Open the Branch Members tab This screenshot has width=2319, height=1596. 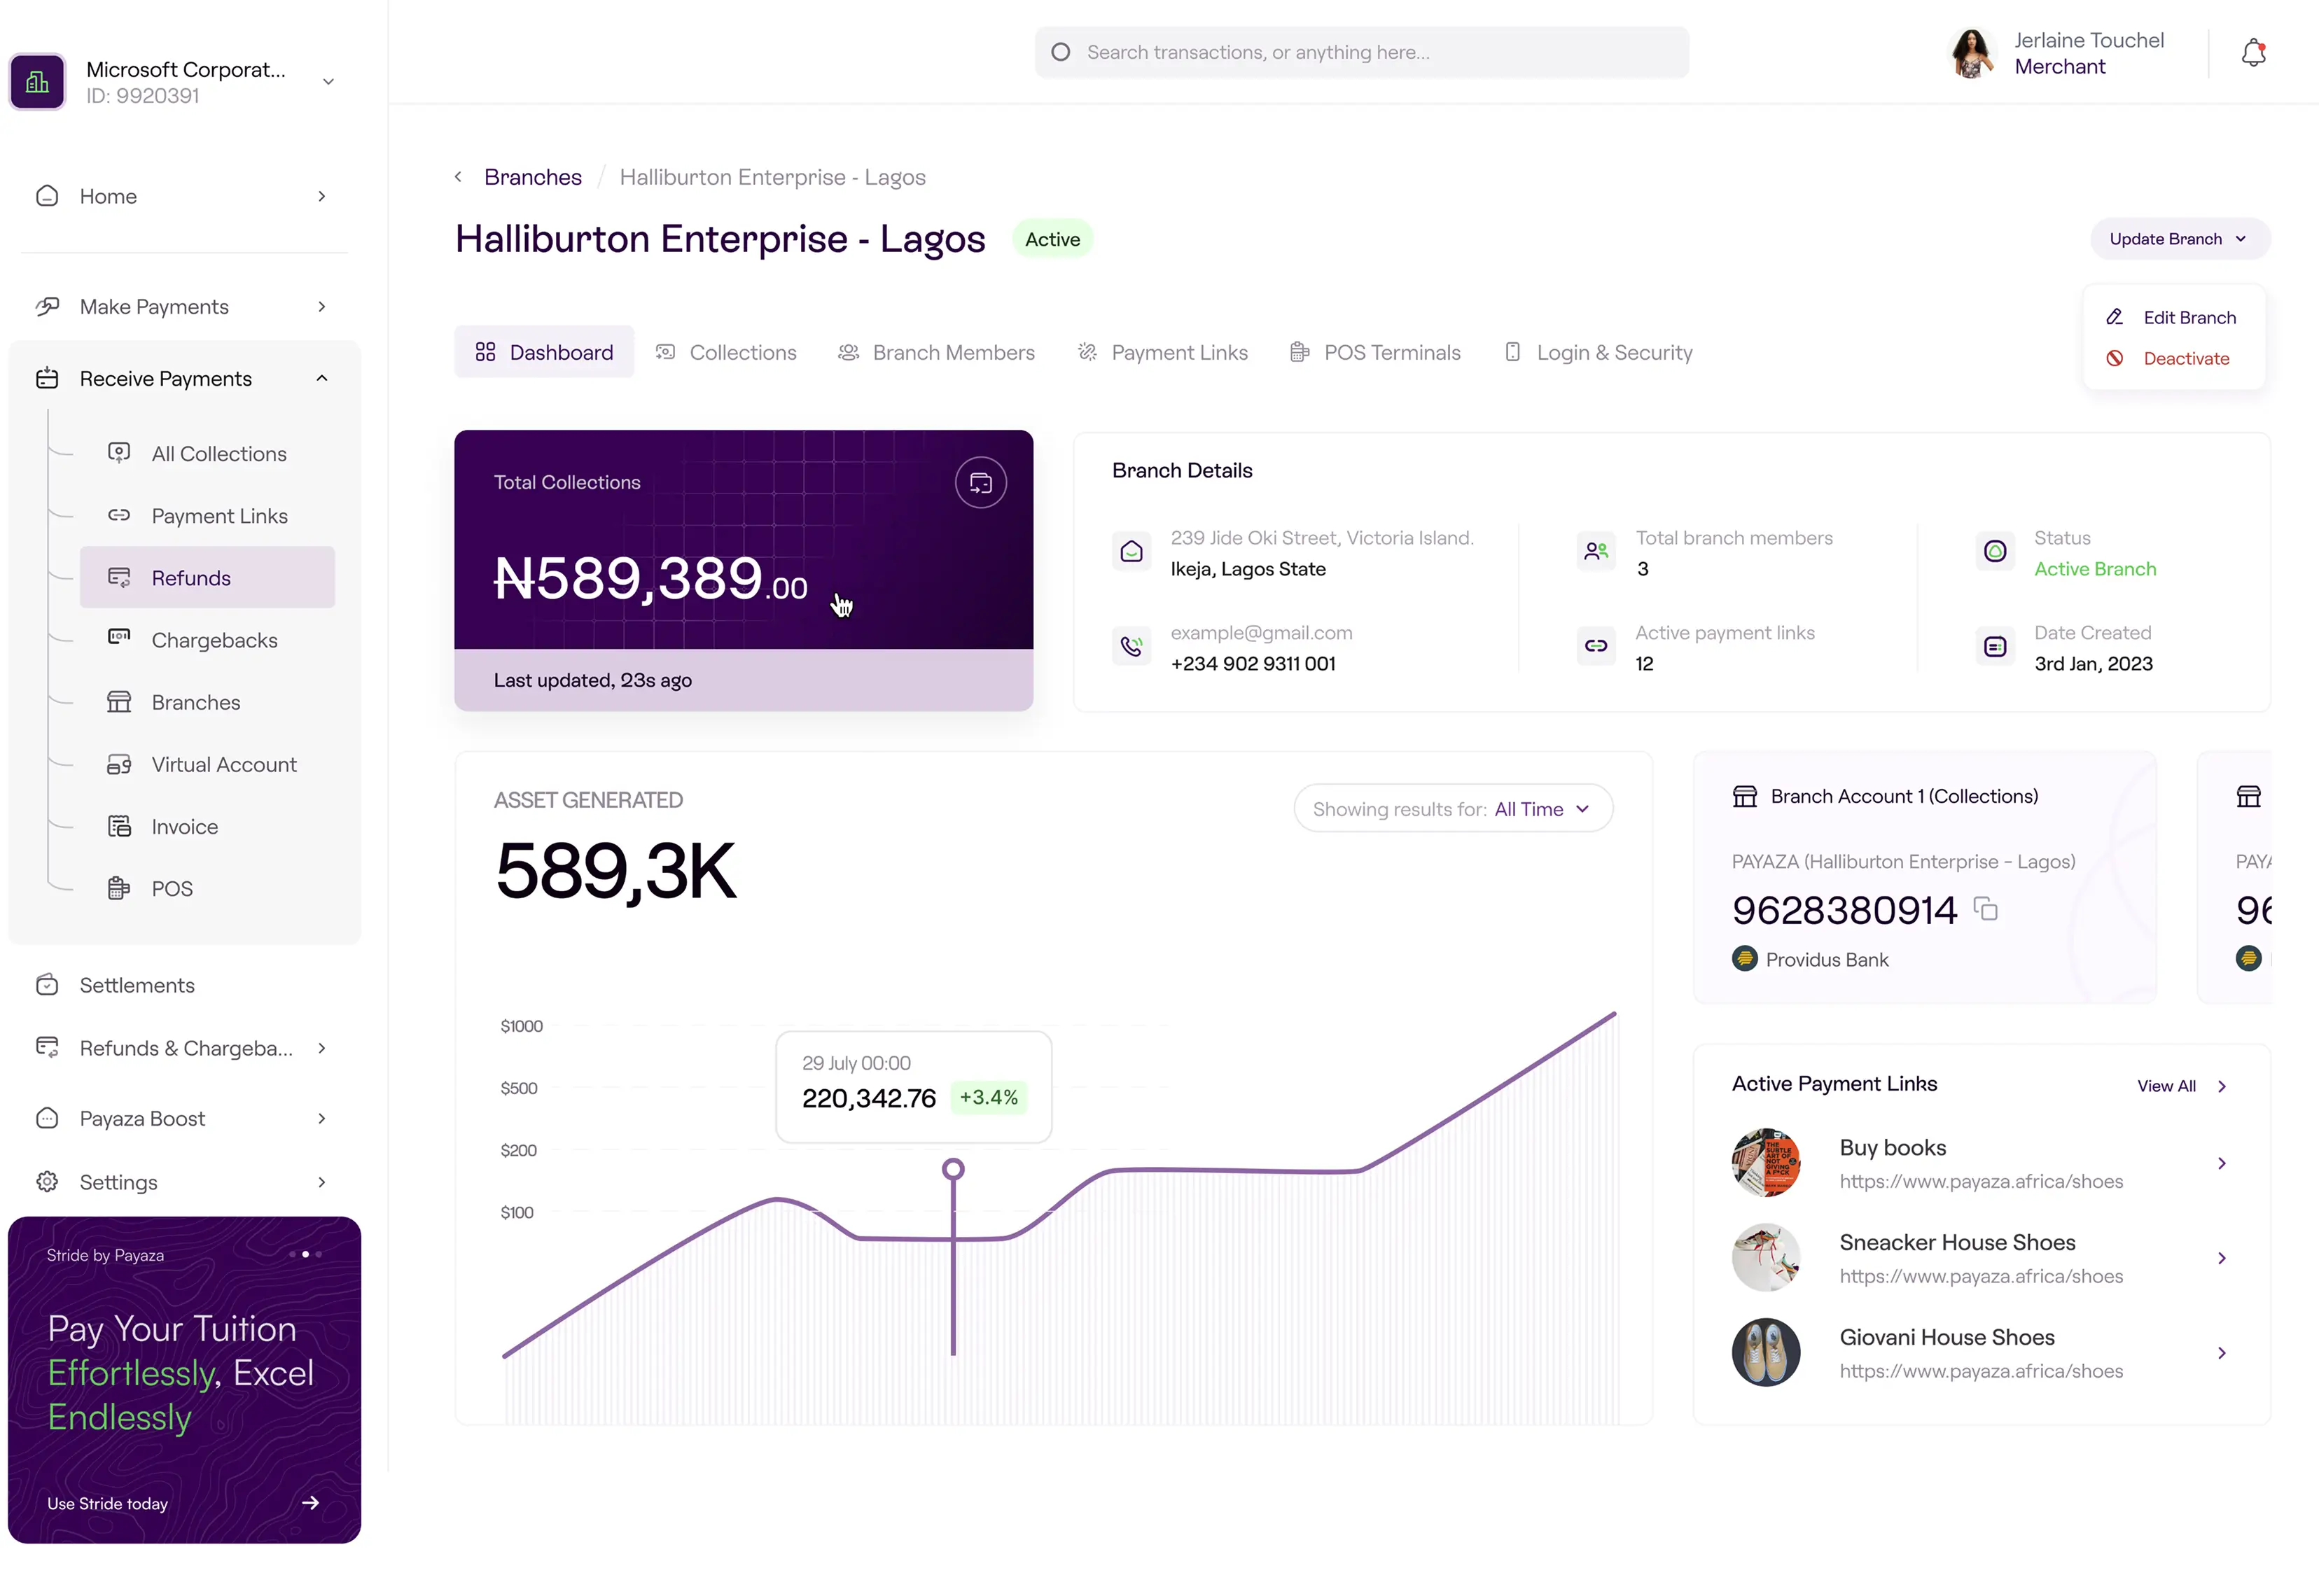(x=936, y=352)
